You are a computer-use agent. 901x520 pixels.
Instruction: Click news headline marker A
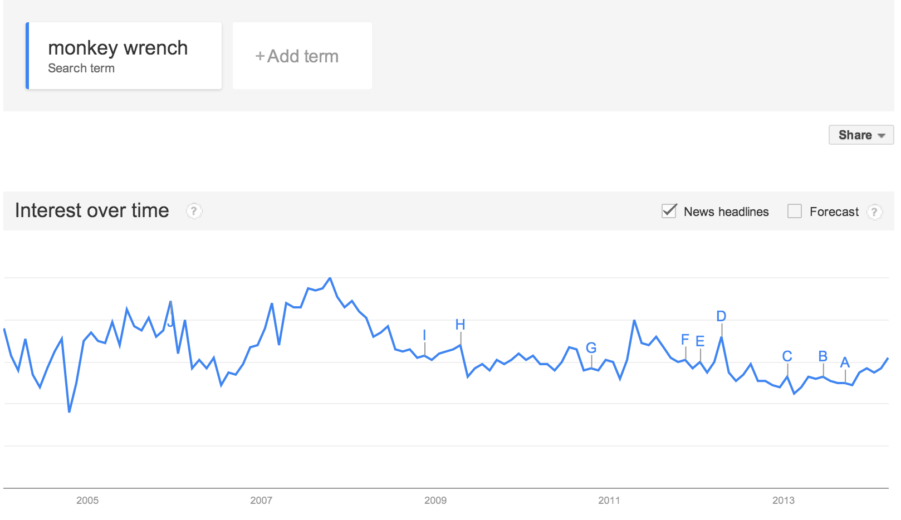pos(845,363)
